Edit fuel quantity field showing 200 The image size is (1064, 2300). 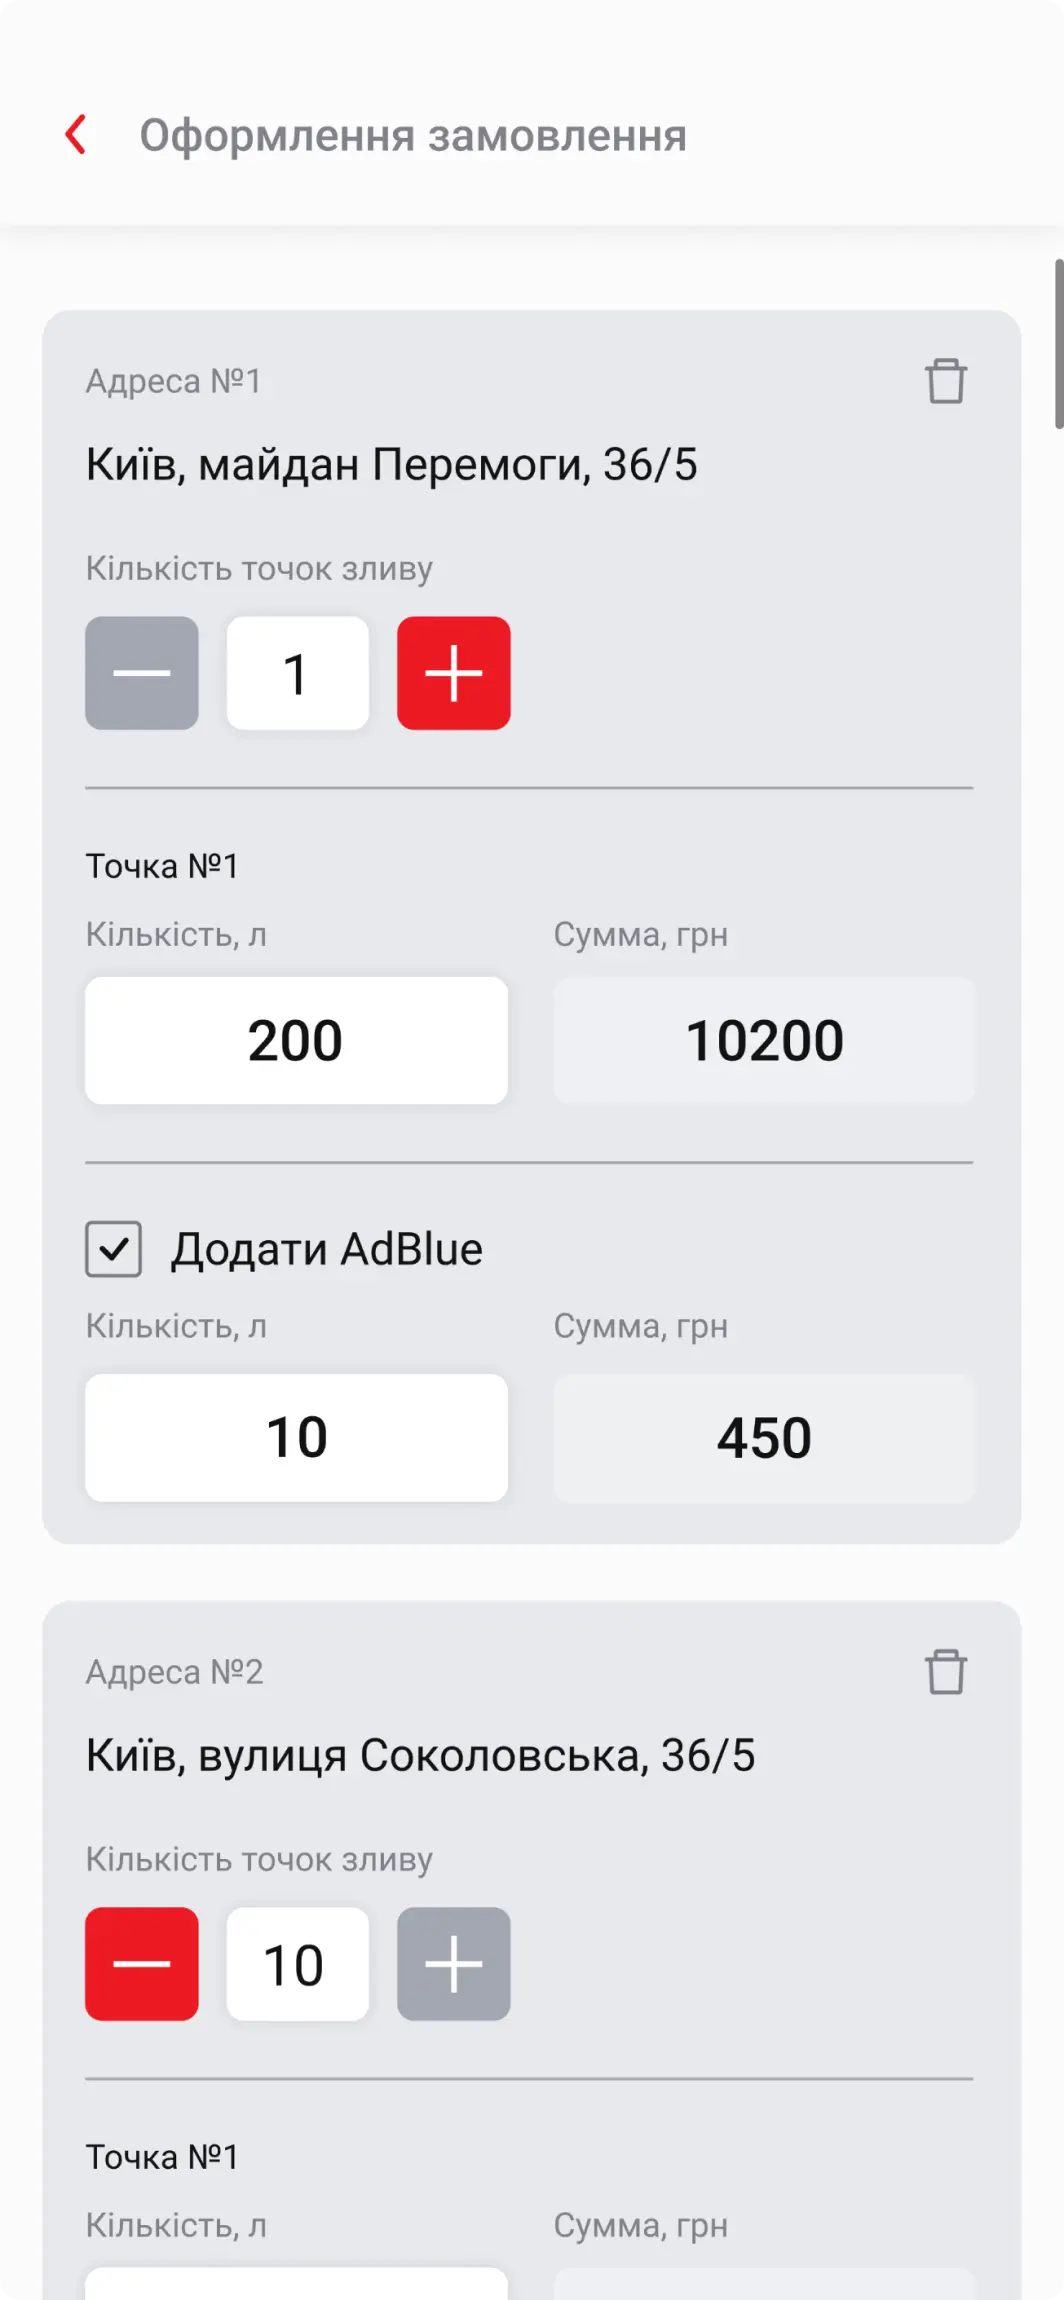point(296,1040)
